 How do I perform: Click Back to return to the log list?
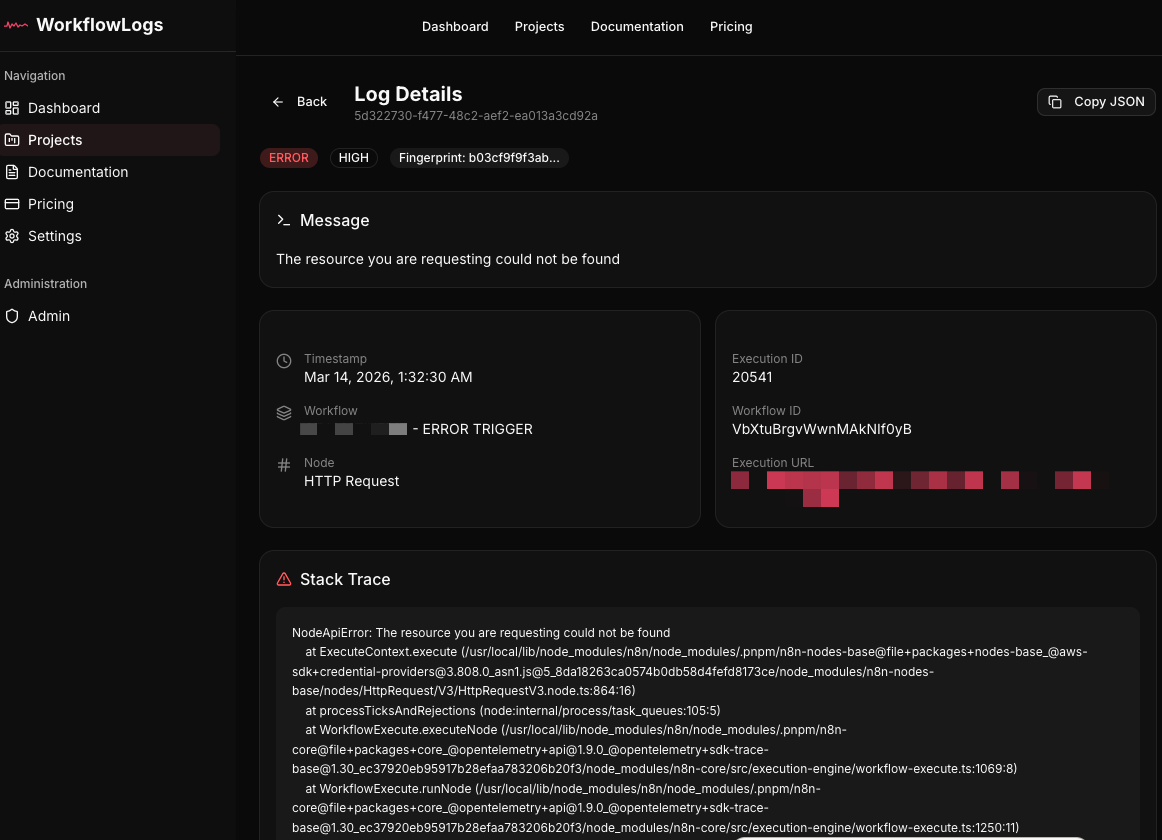tap(299, 101)
